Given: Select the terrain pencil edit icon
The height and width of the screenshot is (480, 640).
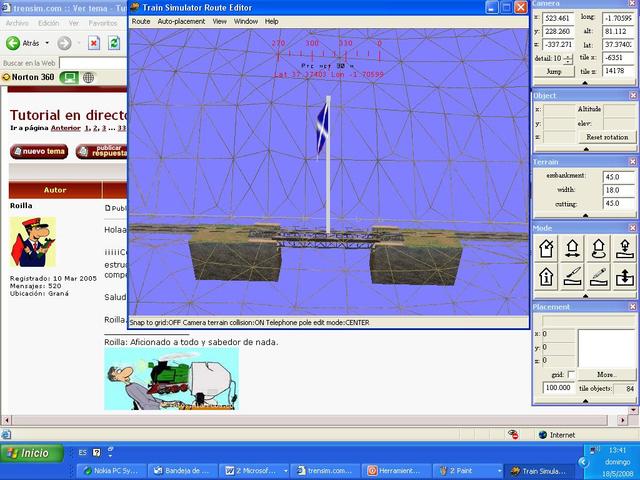Looking at the screenshot, I should [x=598, y=276].
